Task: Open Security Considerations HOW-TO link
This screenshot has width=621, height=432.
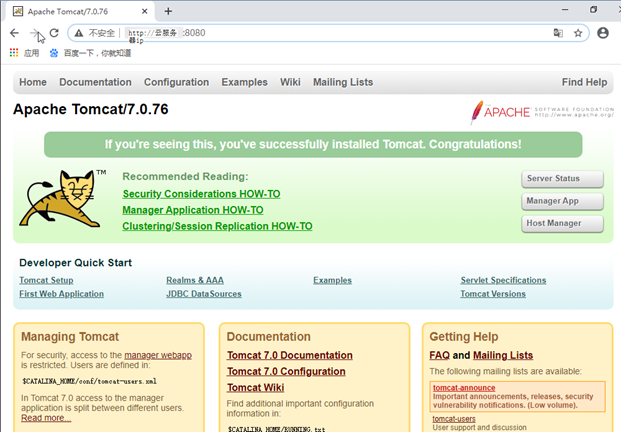Action: tap(201, 194)
